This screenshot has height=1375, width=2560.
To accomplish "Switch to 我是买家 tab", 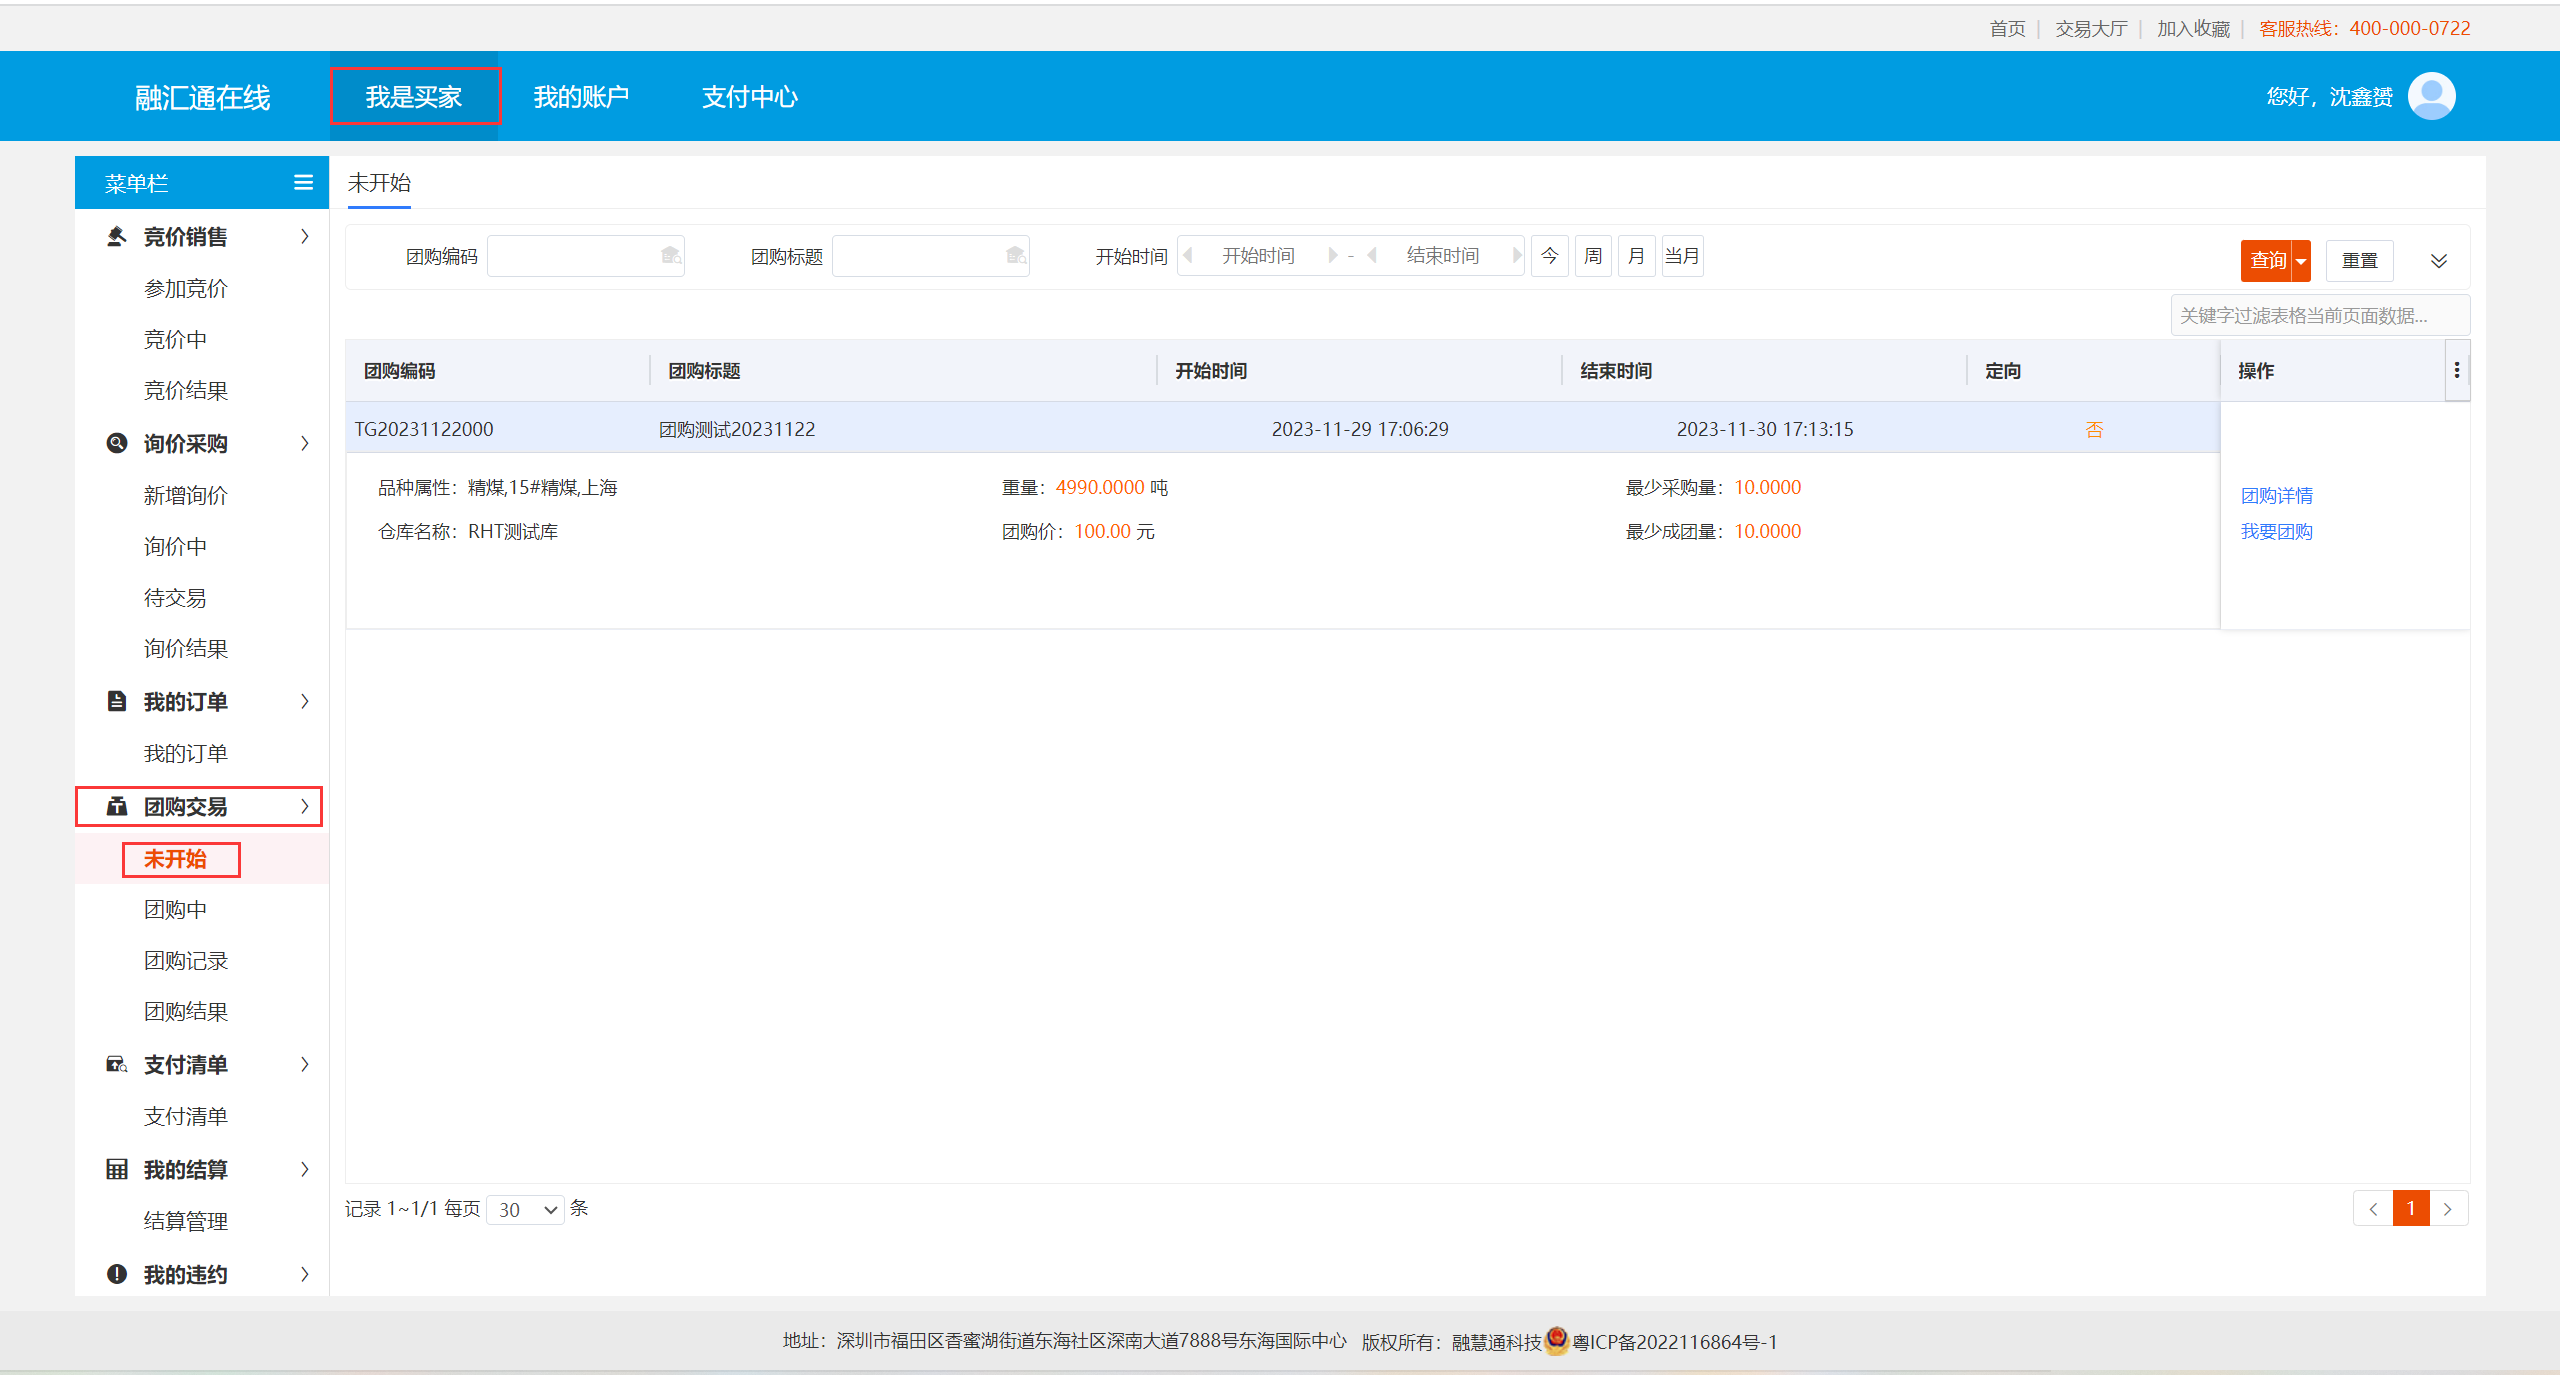I will tap(414, 97).
